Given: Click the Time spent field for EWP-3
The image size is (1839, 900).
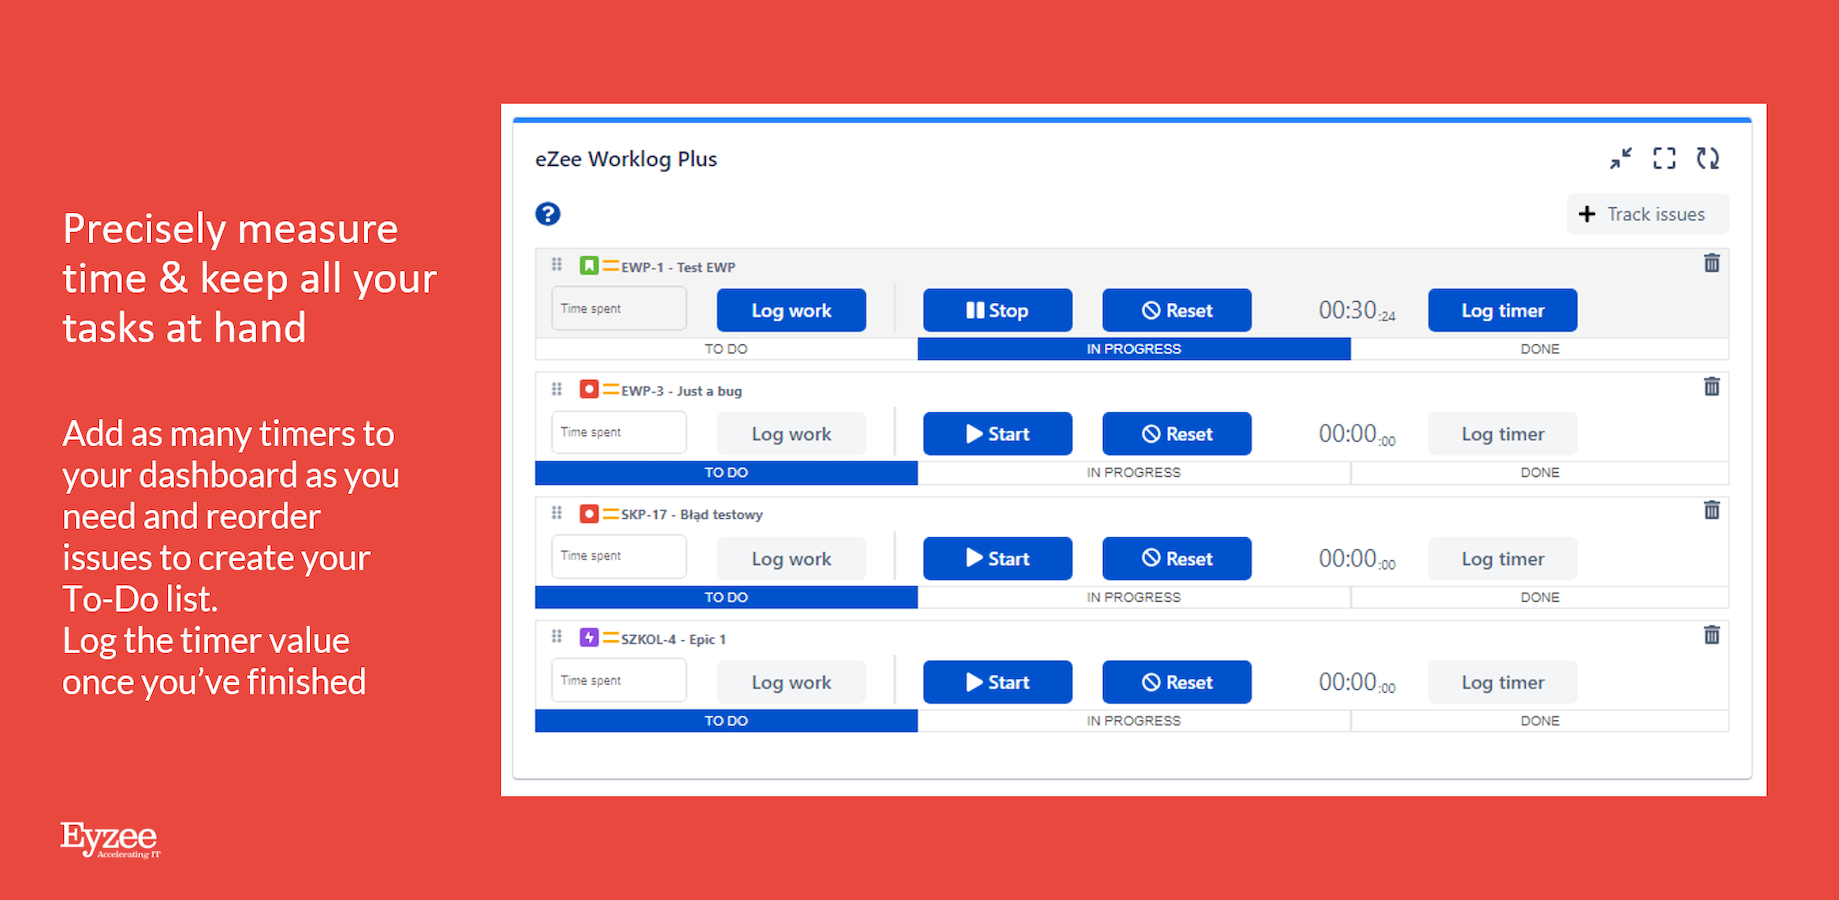Looking at the screenshot, I should (619, 432).
